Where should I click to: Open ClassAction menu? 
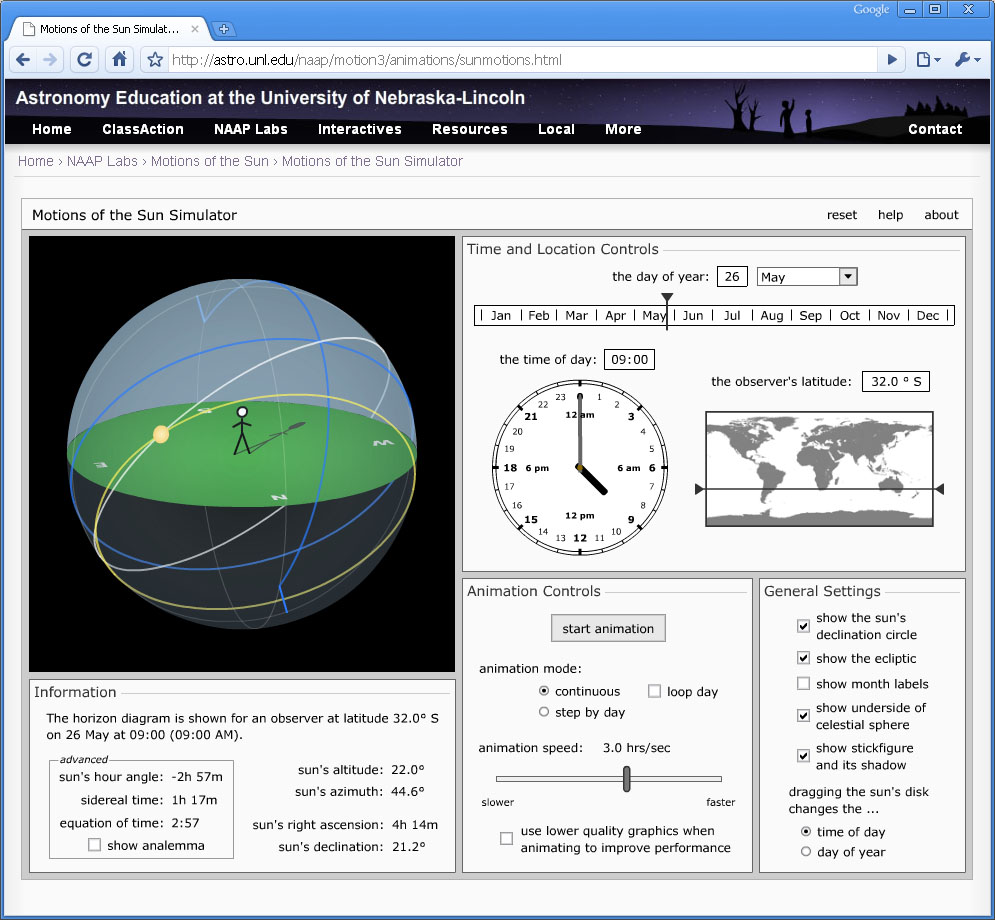(x=143, y=129)
